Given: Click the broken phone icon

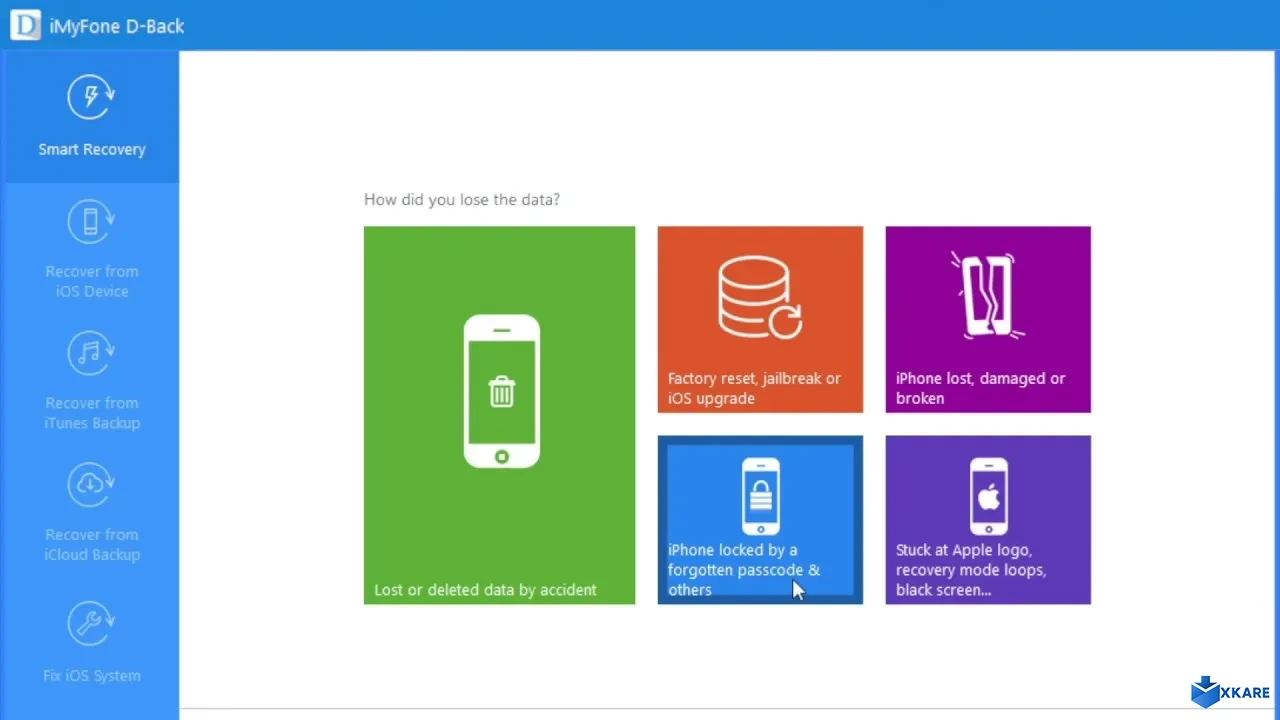Looking at the screenshot, I should [988, 295].
